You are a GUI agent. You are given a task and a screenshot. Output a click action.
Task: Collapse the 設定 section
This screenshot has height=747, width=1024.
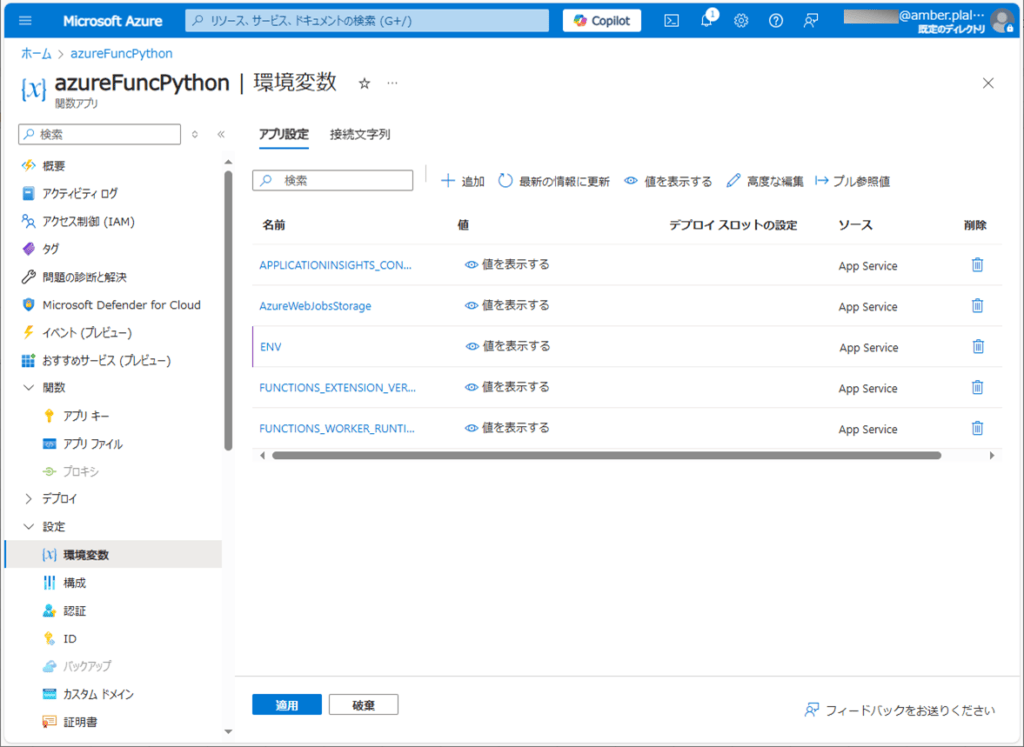click(29, 526)
